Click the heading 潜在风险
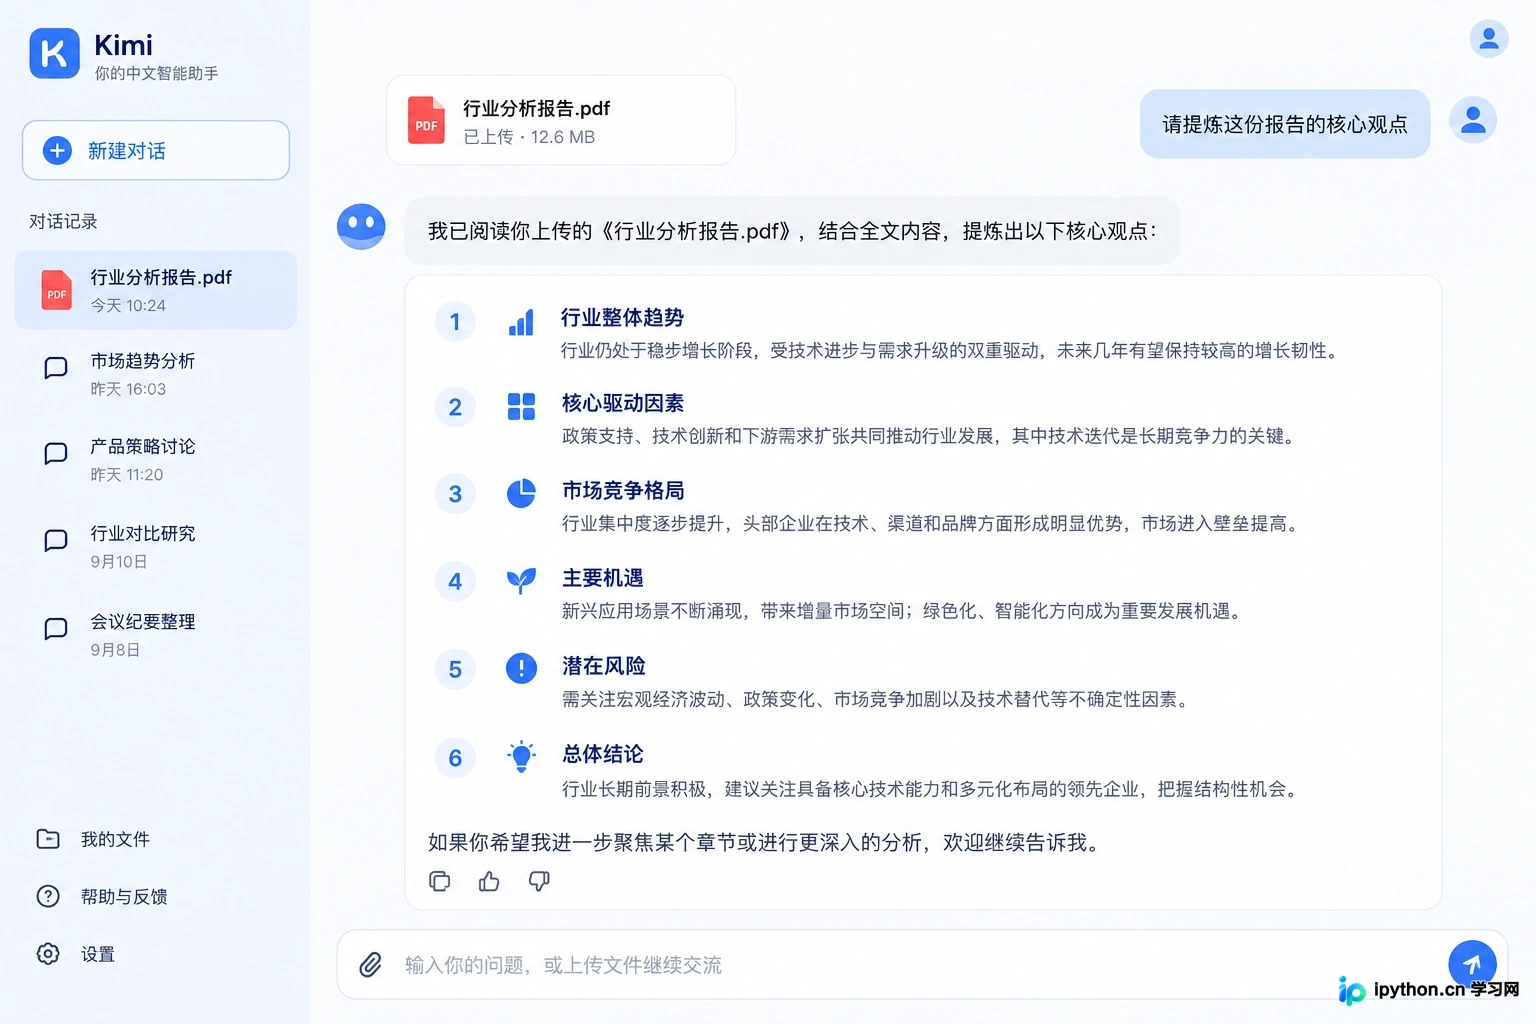 pos(603,666)
